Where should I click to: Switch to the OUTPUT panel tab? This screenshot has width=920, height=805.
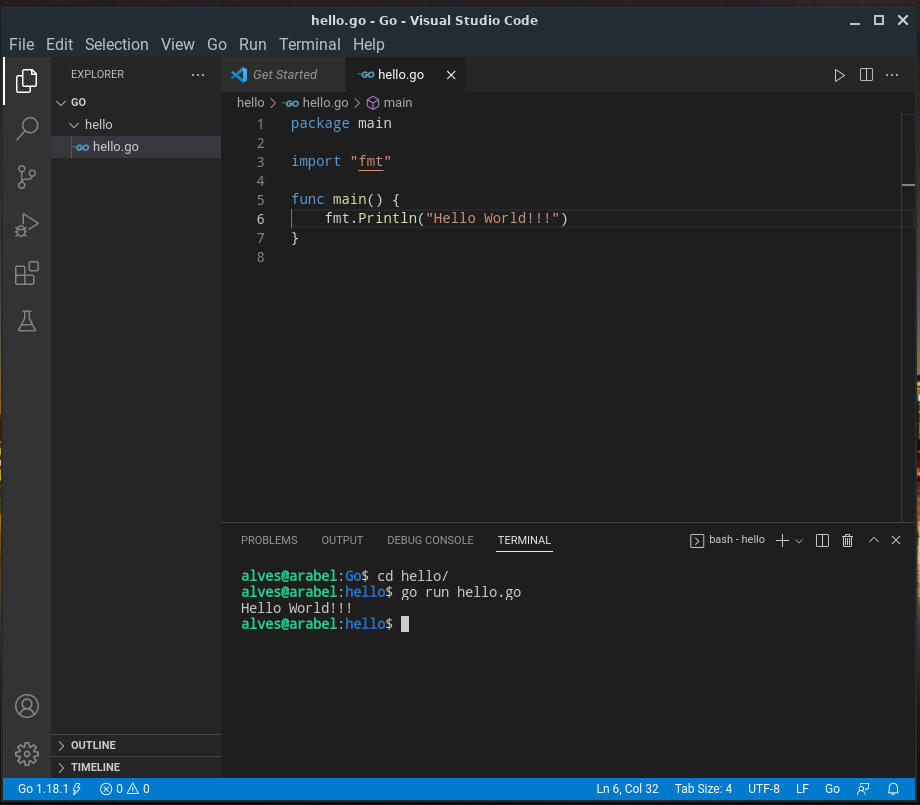pyautogui.click(x=342, y=540)
